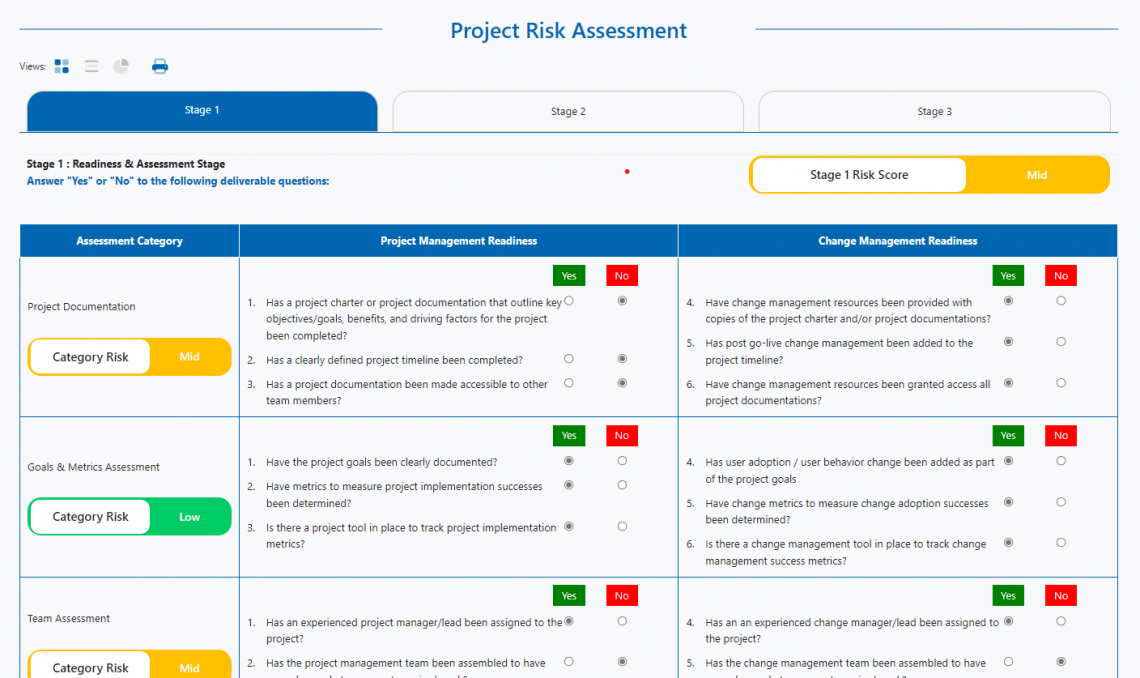Image resolution: width=1140 pixels, height=678 pixels.
Task: Click the Mid risk score indicator
Action: (x=1037, y=174)
